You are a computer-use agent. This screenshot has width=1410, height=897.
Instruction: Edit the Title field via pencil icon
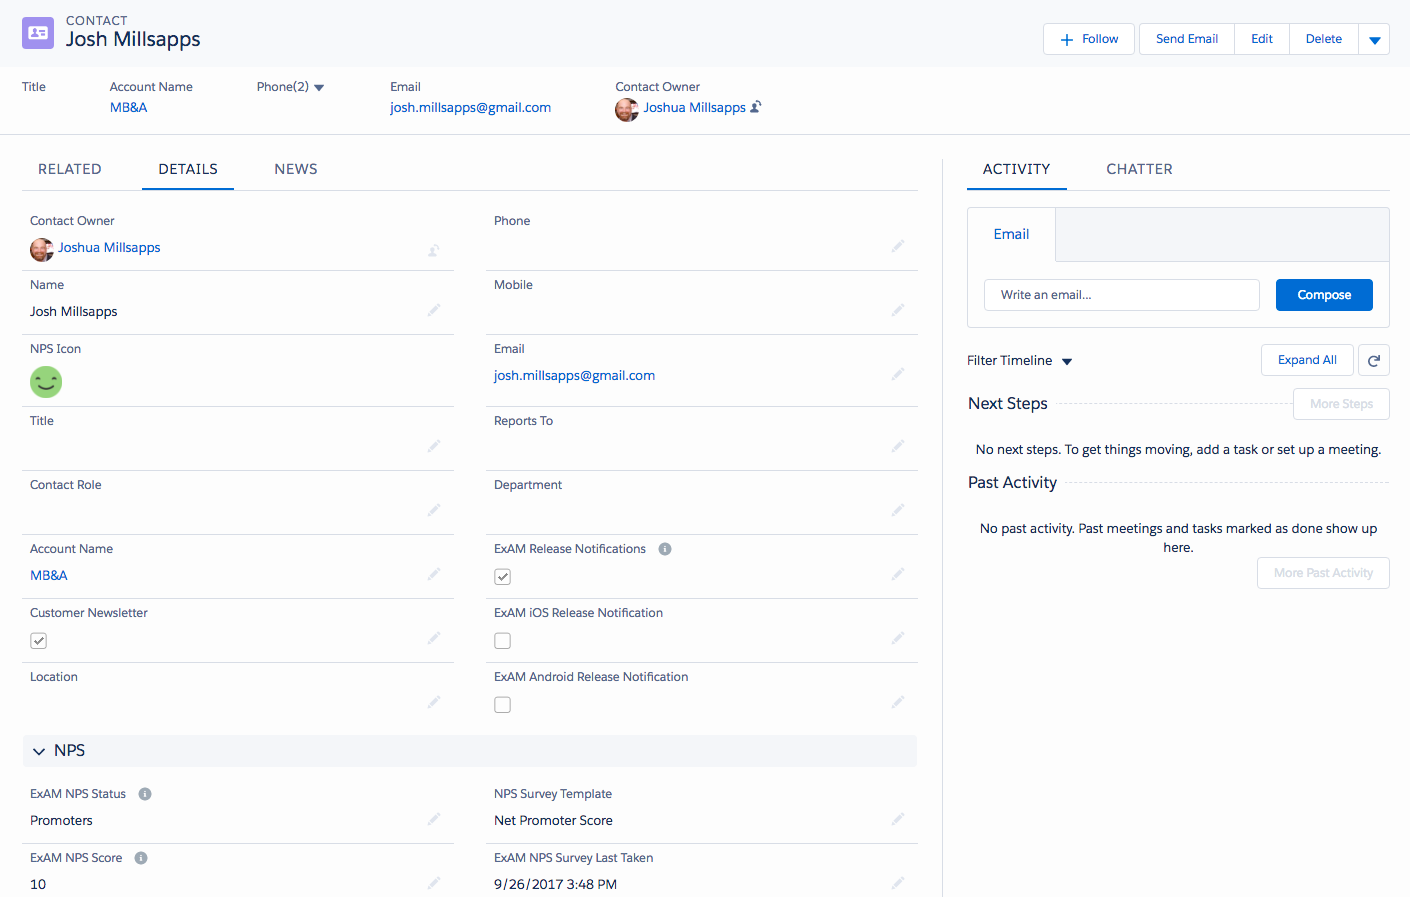[x=434, y=446]
